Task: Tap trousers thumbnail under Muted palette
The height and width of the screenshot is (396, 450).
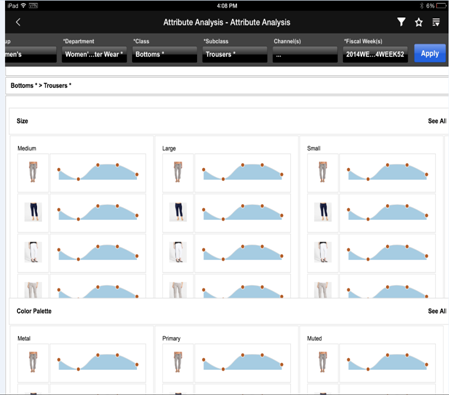Action: pos(322,362)
